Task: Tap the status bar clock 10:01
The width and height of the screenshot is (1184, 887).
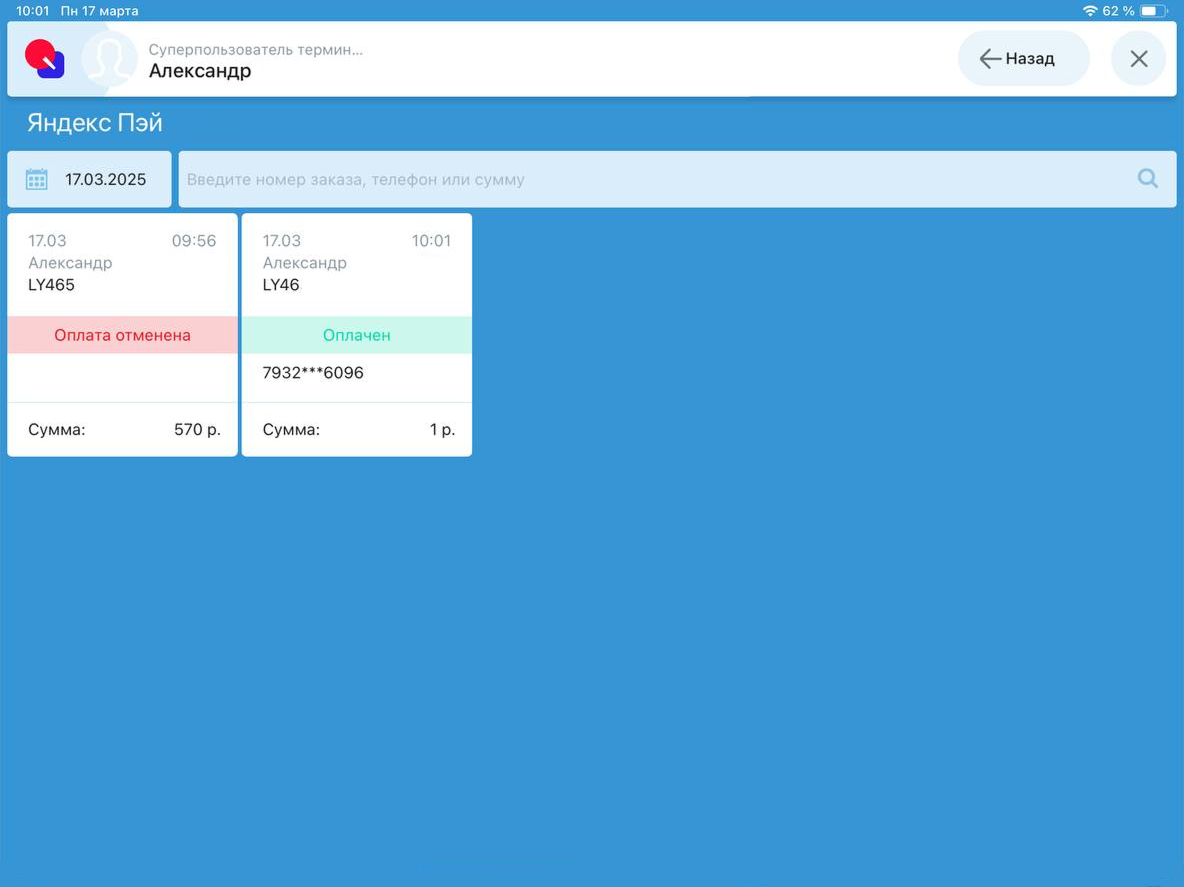Action: point(32,11)
